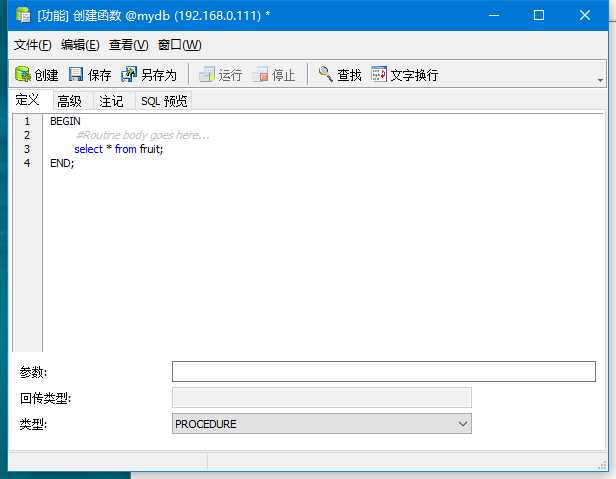Click the 回传类型 input field
Viewport: 616px width, 479px height.
[321, 398]
